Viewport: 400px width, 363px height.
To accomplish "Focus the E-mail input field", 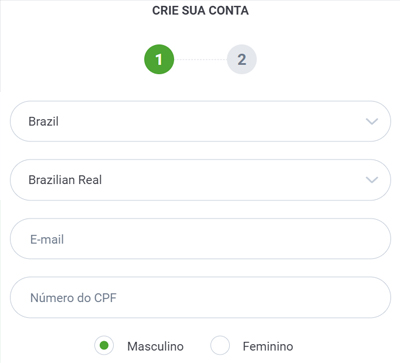I will [x=200, y=239].
